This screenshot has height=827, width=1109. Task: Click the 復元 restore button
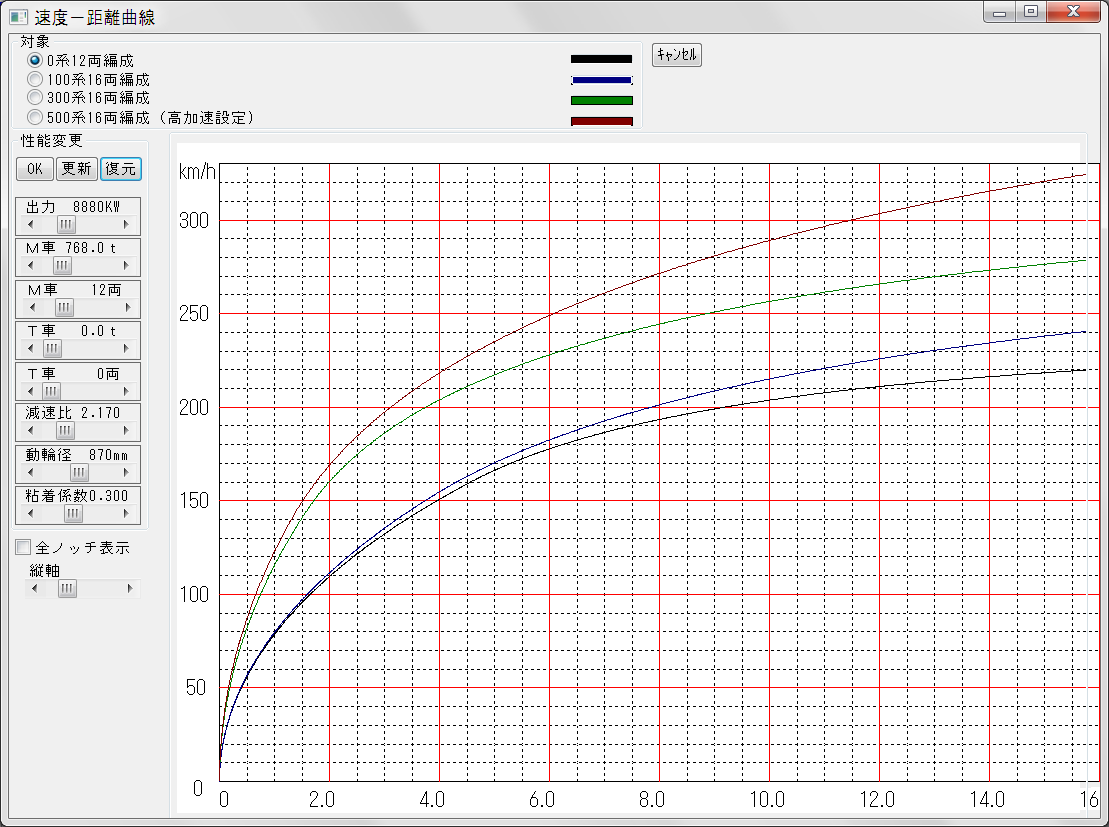(x=121, y=169)
